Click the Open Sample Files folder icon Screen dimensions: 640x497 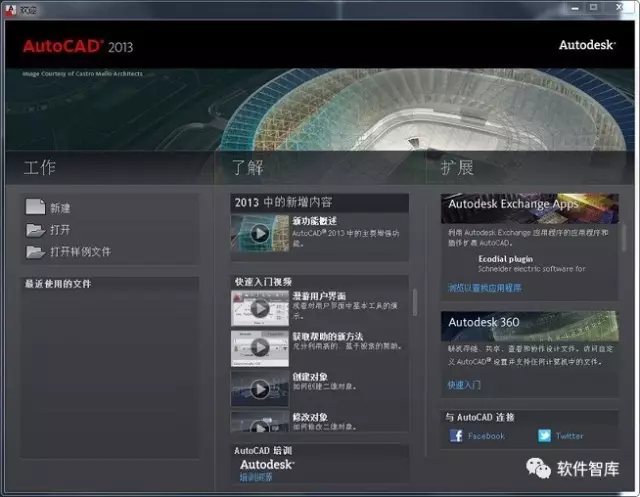[35, 252]
